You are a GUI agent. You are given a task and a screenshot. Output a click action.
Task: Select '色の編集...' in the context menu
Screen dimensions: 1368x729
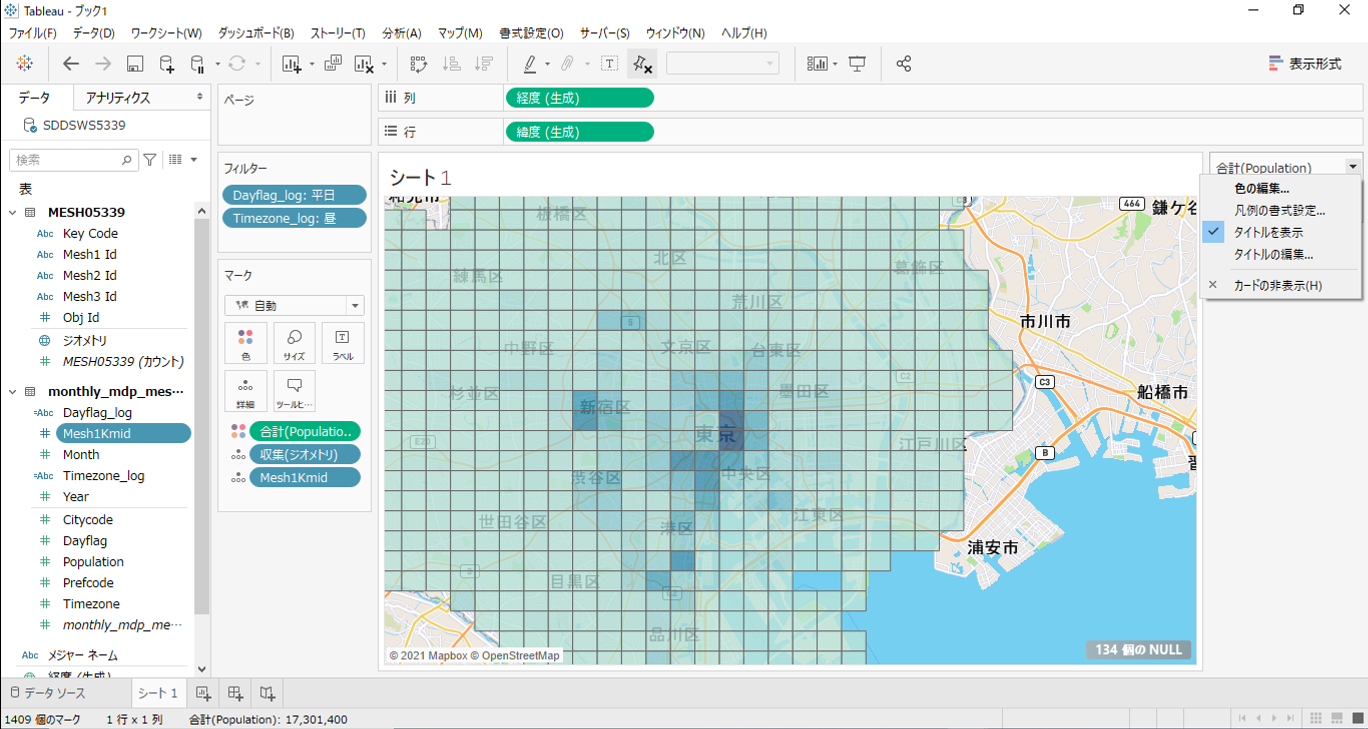click(x=1261, y=188)
